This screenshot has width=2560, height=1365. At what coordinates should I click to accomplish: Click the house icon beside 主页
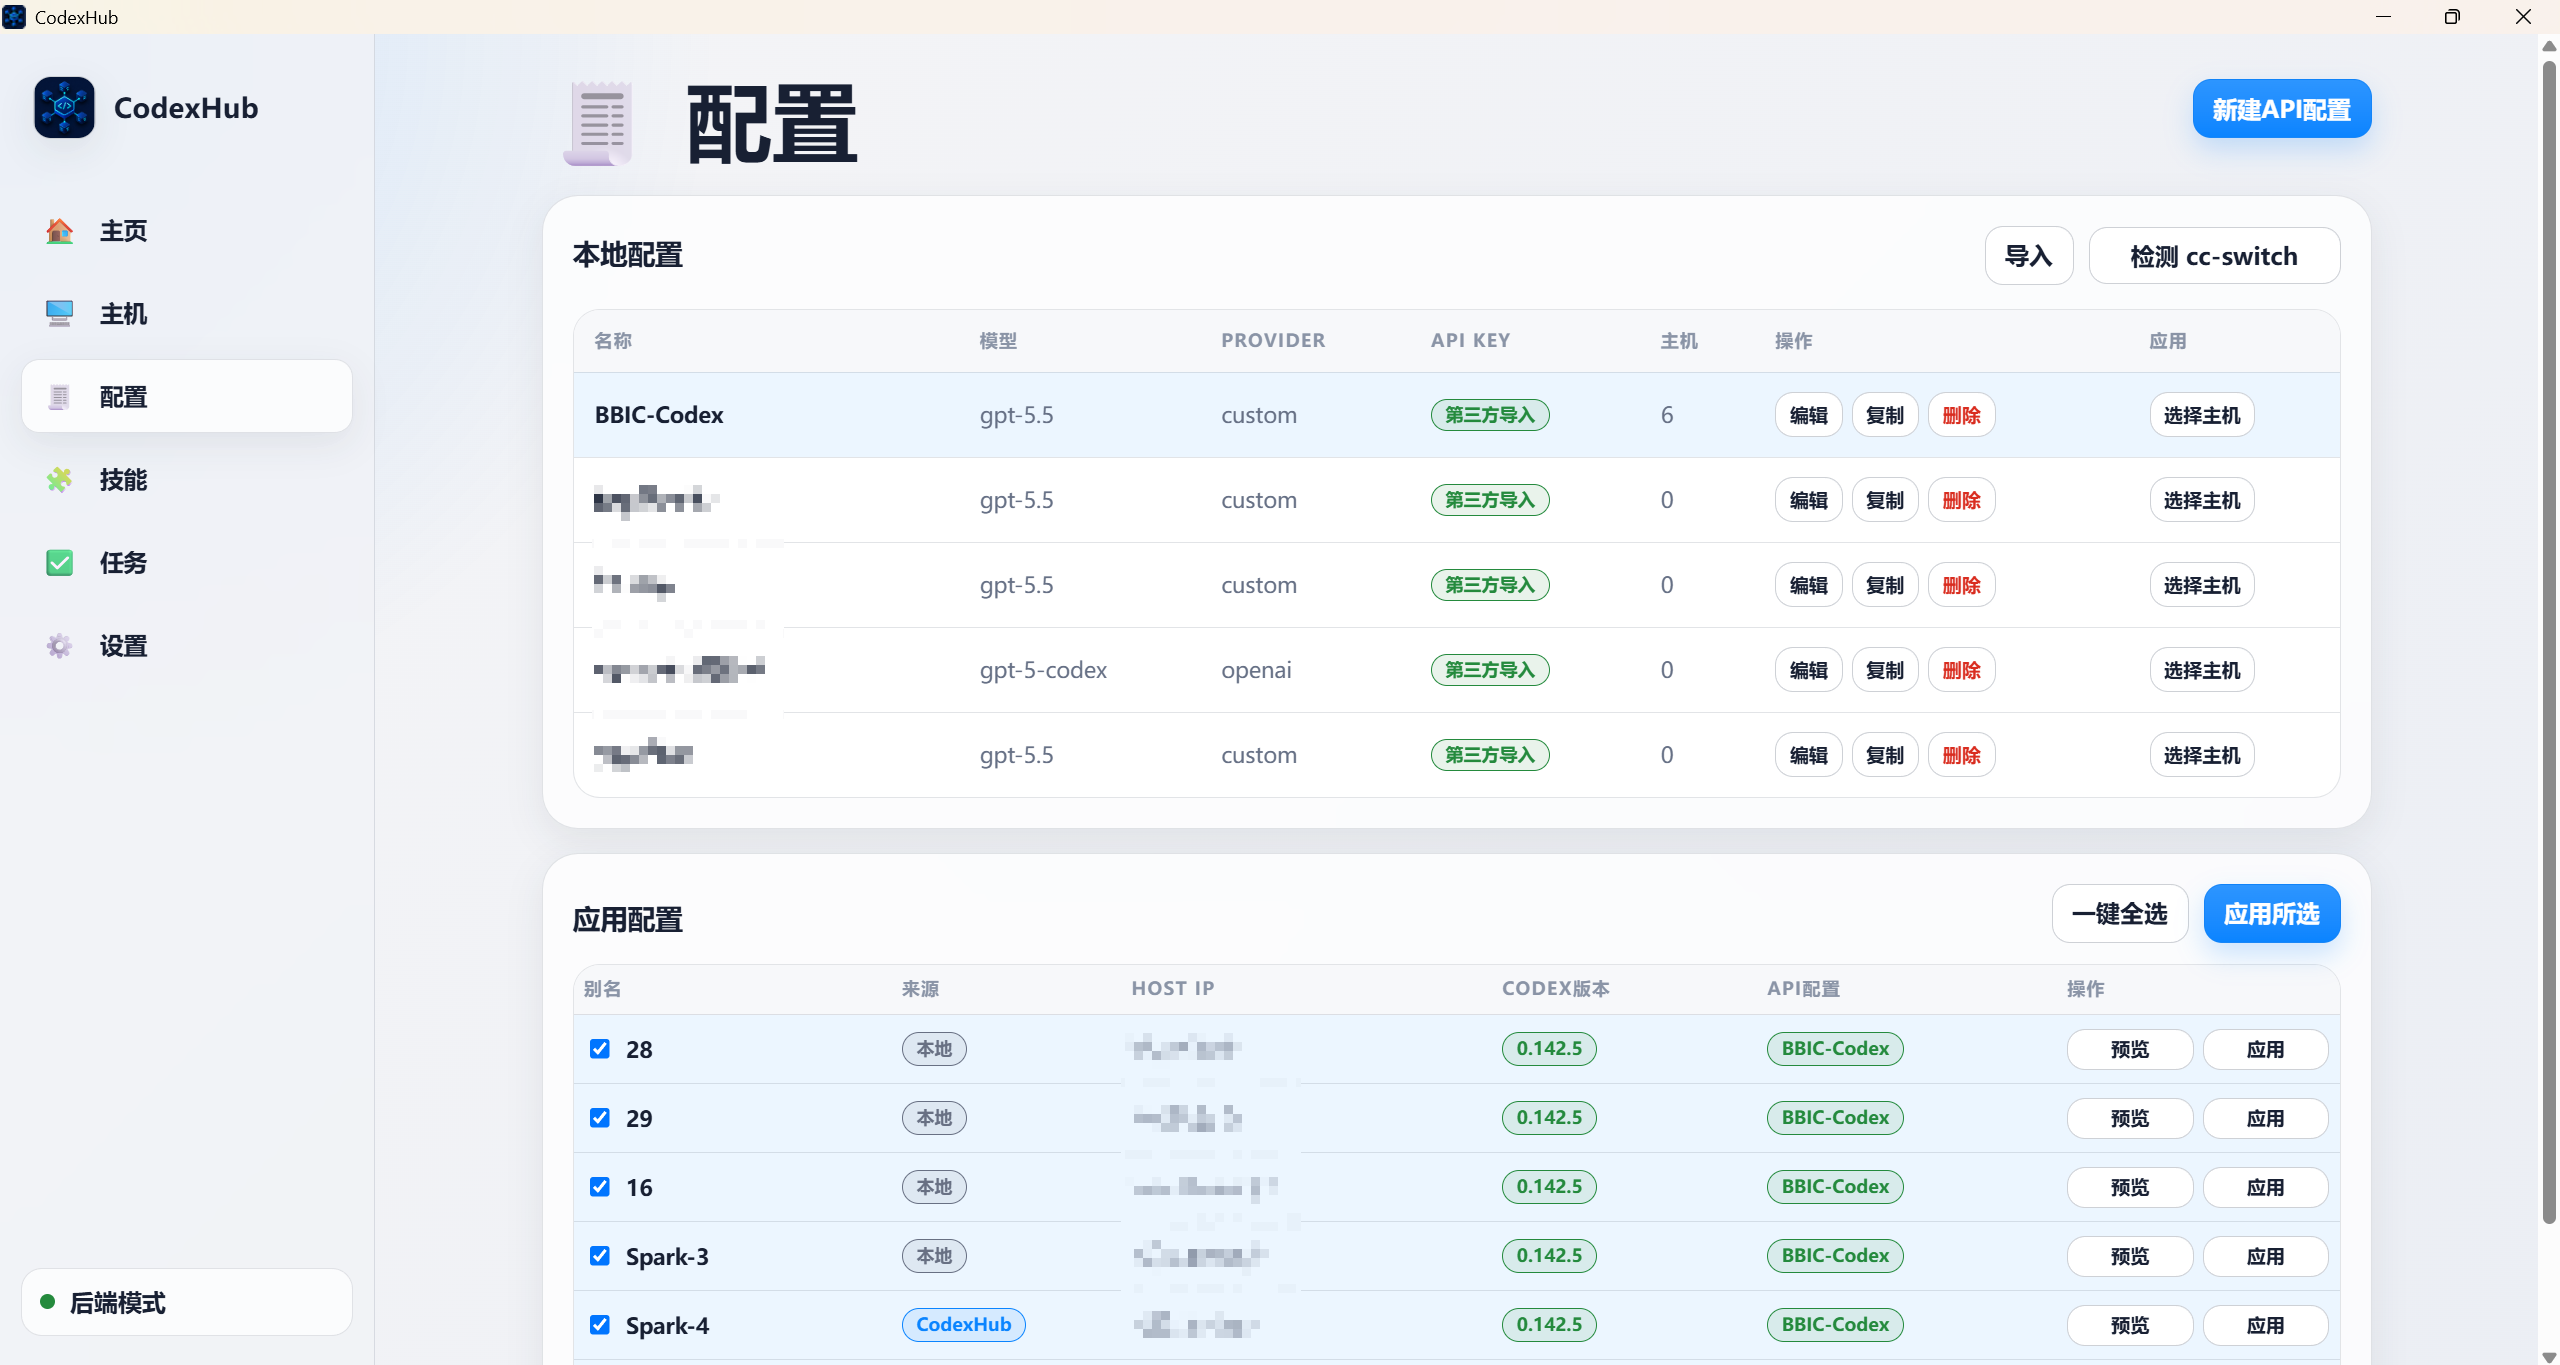[59, 231]
